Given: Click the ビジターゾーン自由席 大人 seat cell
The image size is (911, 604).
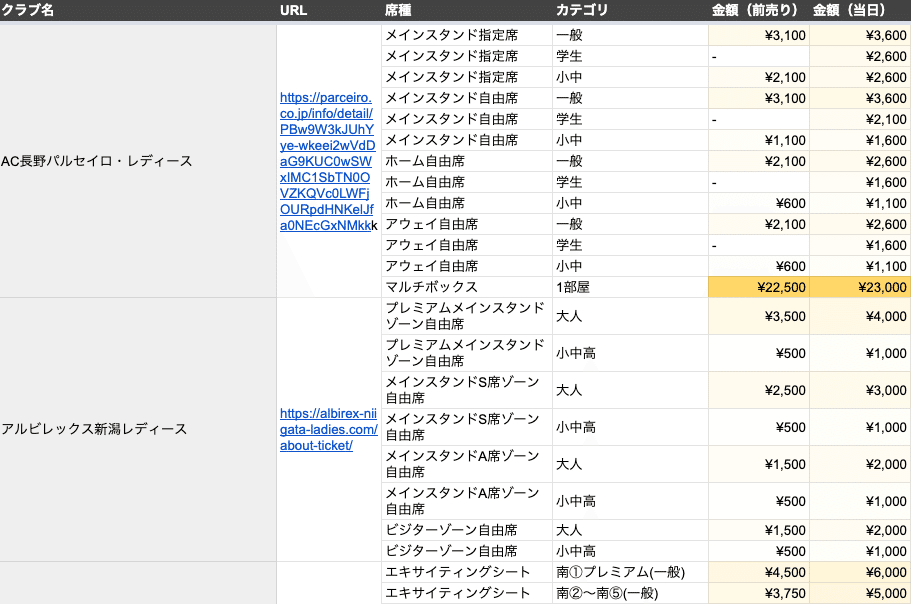Looking at the screenshot, I should pos(467,530).
